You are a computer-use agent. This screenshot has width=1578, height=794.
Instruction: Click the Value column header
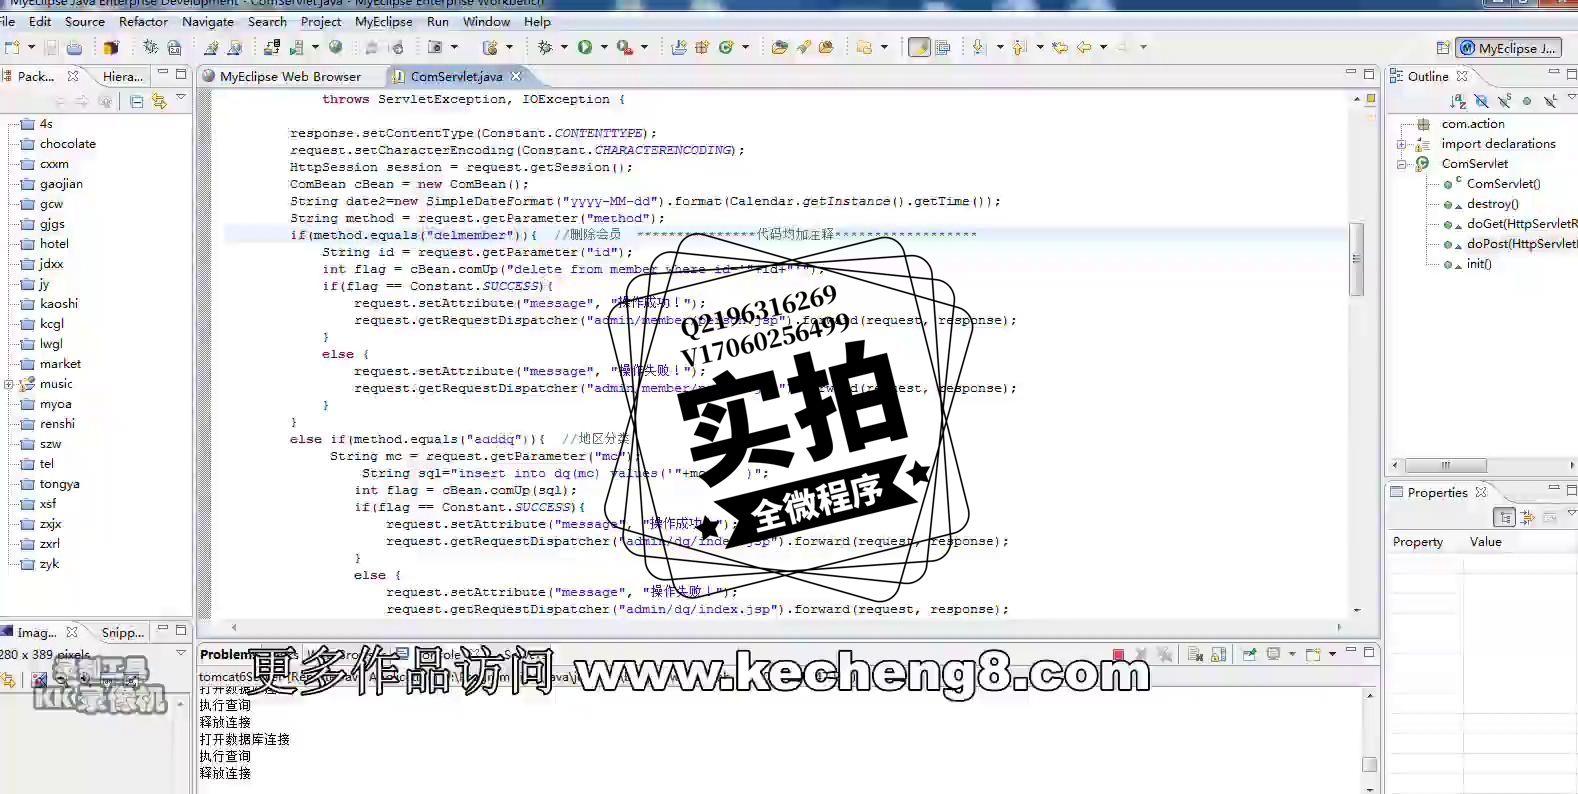(1485, 542)
